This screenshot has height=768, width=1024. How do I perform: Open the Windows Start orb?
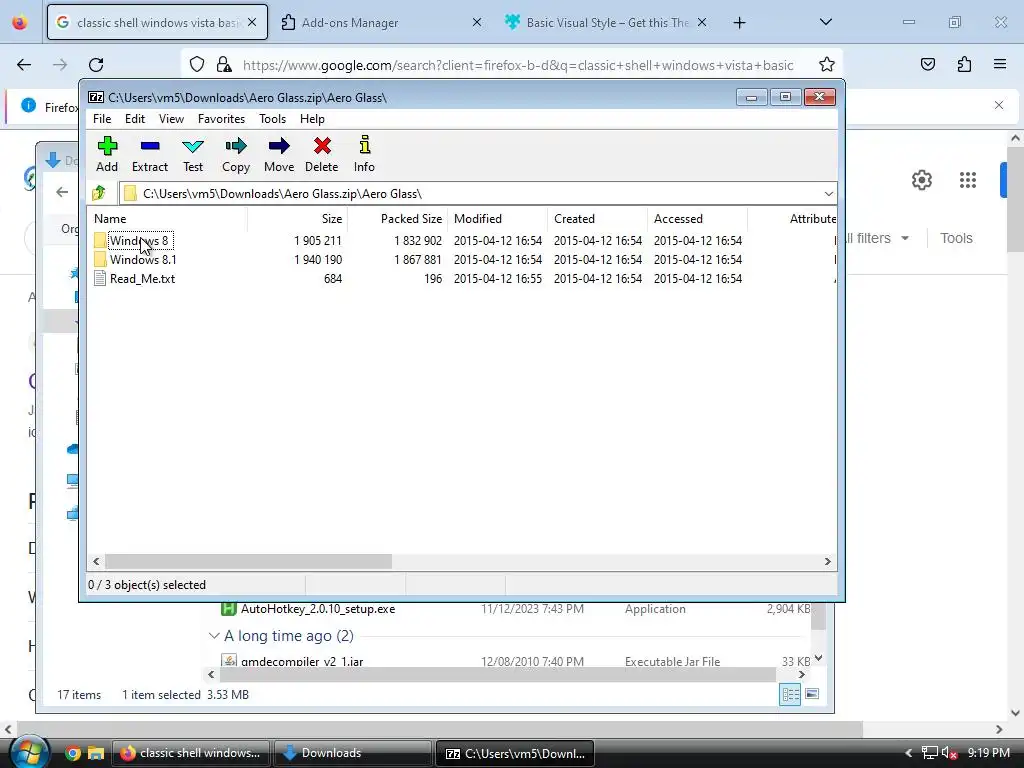click(x=27, y=752)
